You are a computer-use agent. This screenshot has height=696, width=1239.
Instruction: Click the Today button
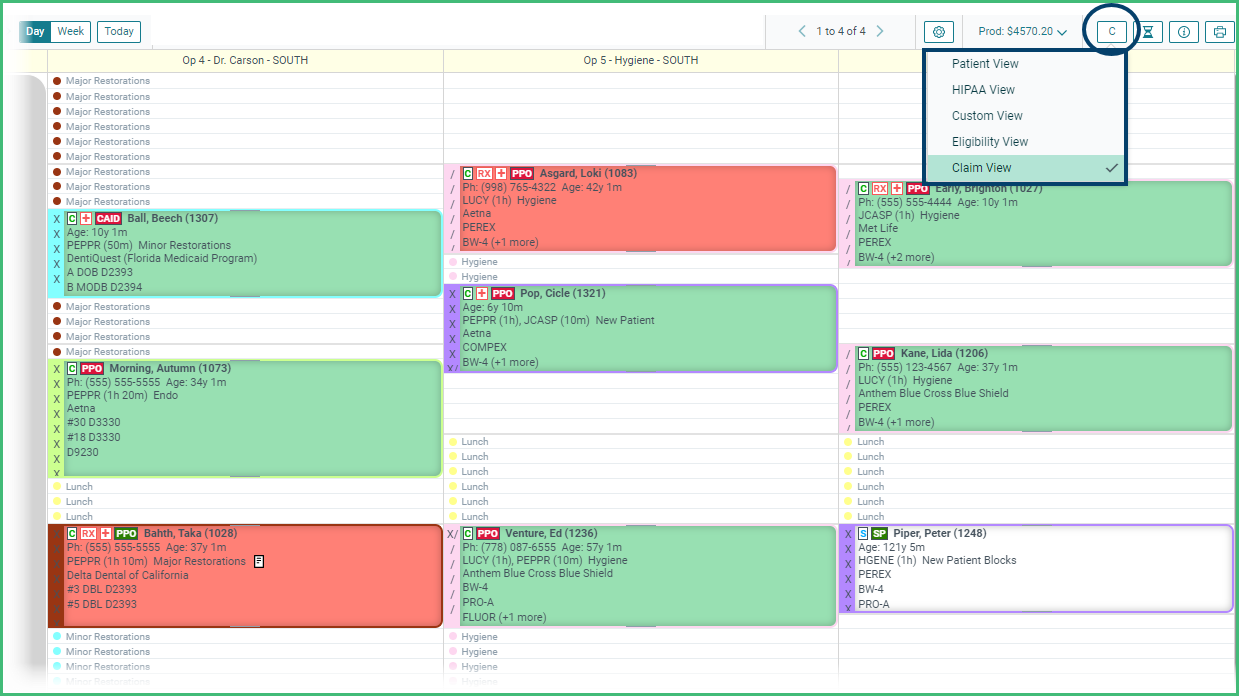118,31
